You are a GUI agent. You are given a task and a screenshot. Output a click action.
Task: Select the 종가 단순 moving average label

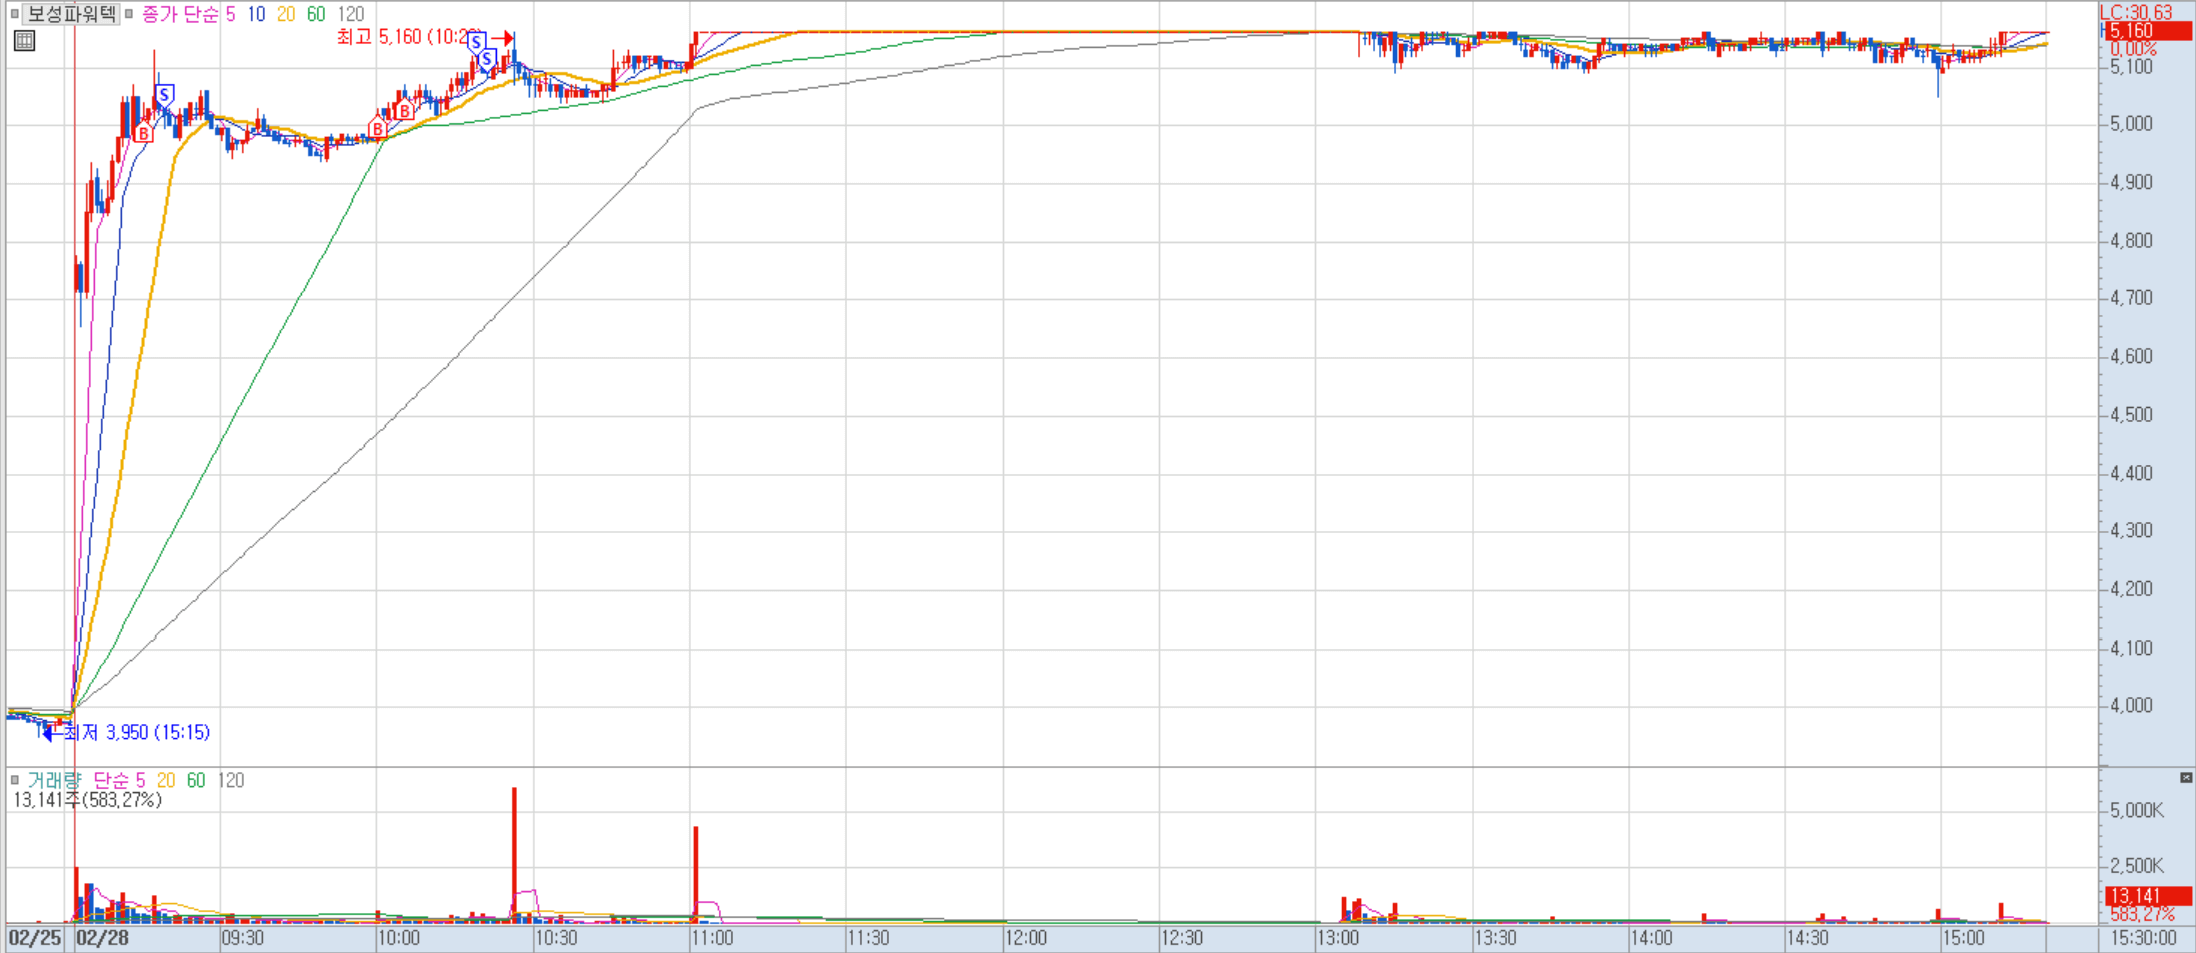(x=181, y=14)
